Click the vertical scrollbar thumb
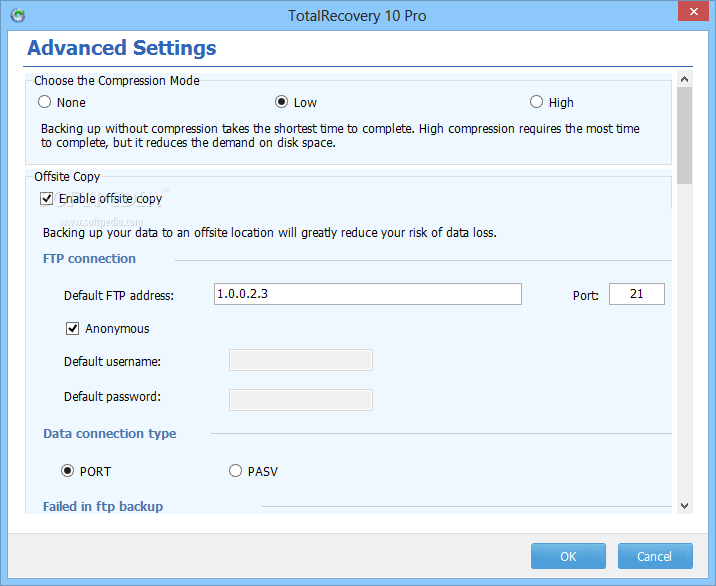716x586 pixels. [x=684, y=136]
